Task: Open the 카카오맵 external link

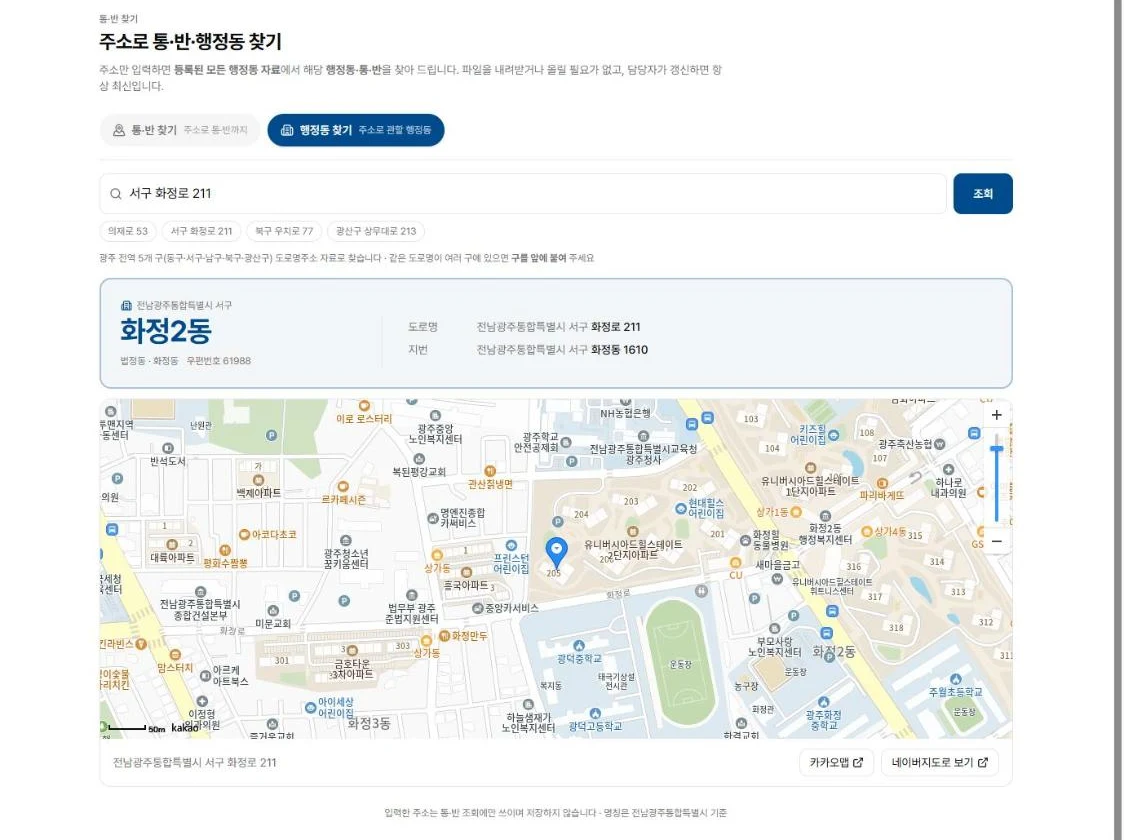Action: (x=836, y=763)
